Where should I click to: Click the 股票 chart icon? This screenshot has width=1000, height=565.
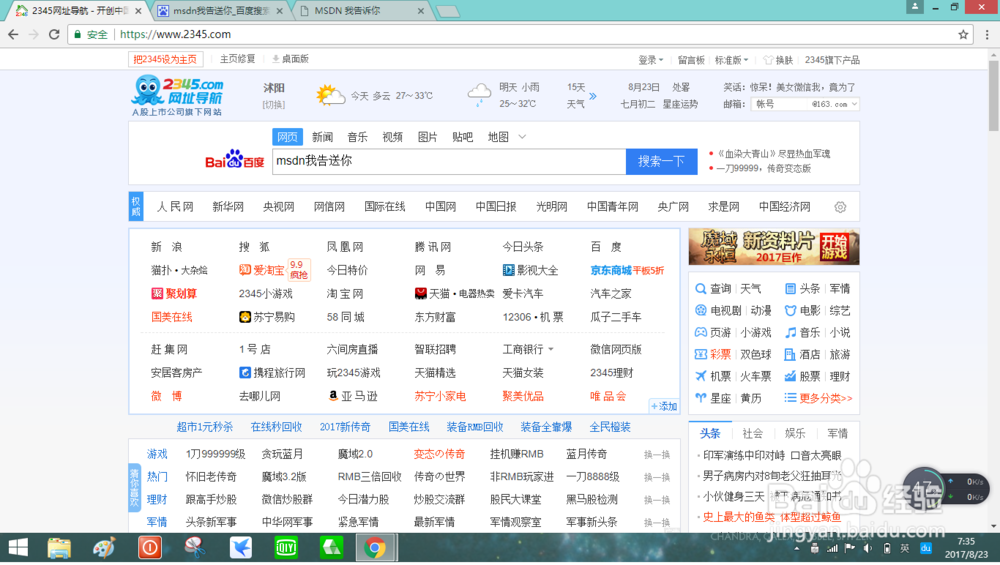(x=790, y=376)
